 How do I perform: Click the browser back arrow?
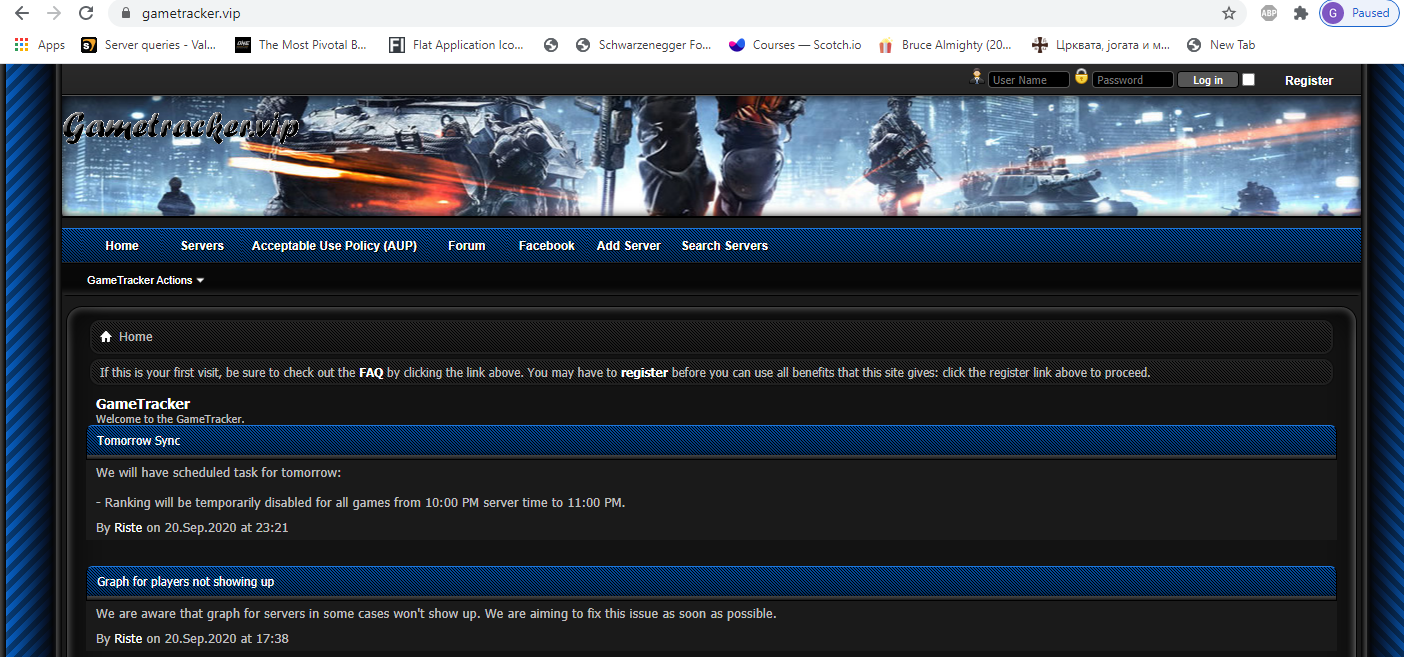coord(22,13)
